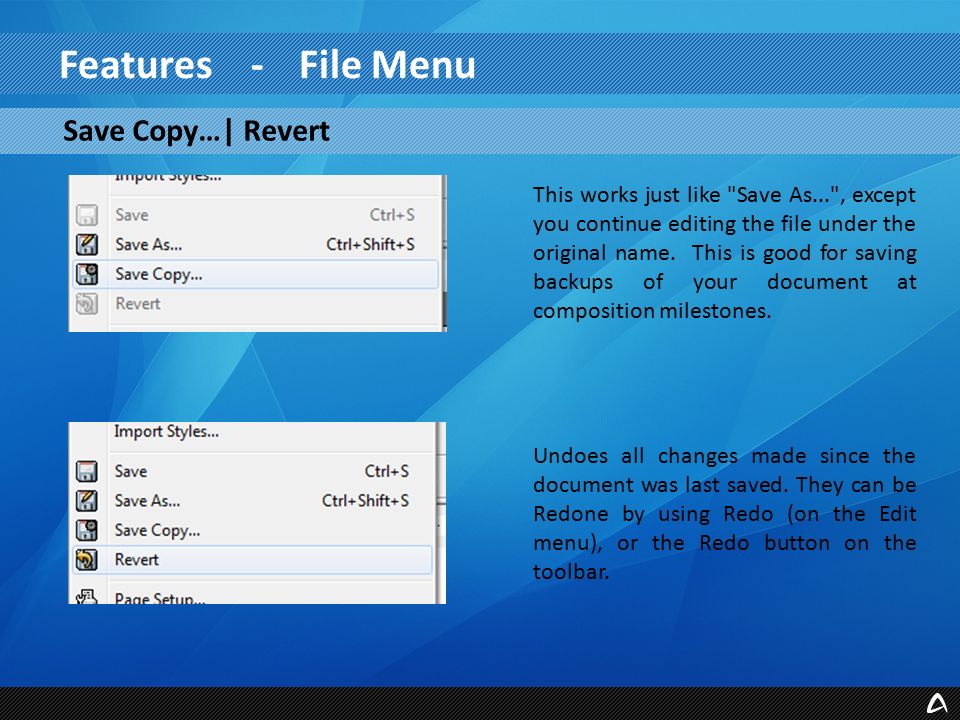Click the Save Copy icon in the lower menu
The height and width of the screenshot is (720, 960).
coord(86,530)
